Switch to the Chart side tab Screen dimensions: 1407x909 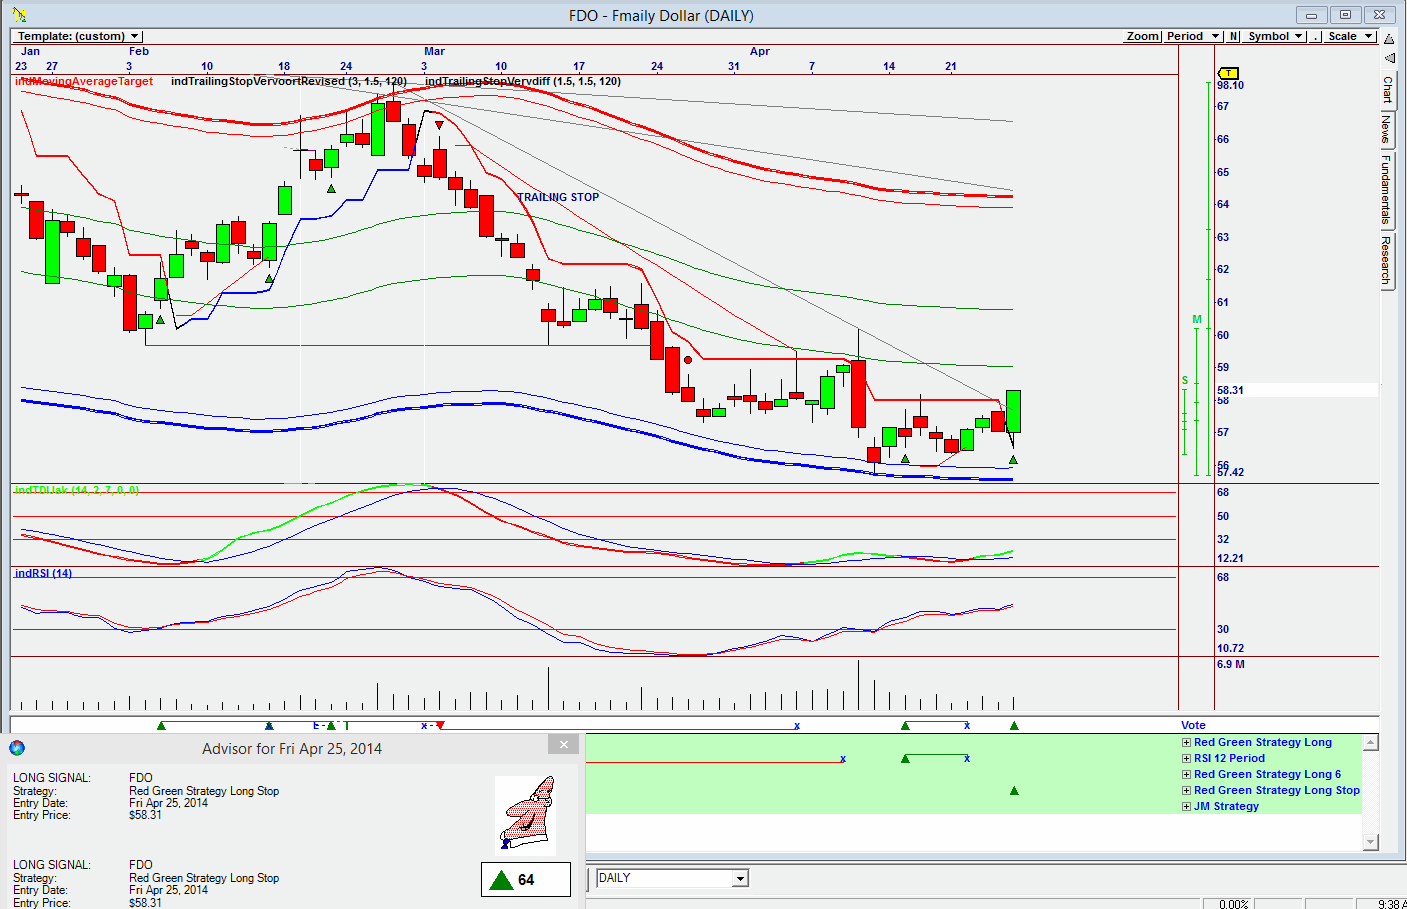coord(1387,90)
